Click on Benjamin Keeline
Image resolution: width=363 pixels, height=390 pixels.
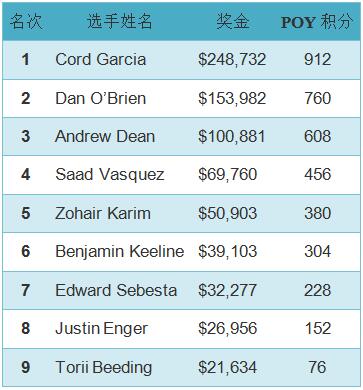click(120, 251)
